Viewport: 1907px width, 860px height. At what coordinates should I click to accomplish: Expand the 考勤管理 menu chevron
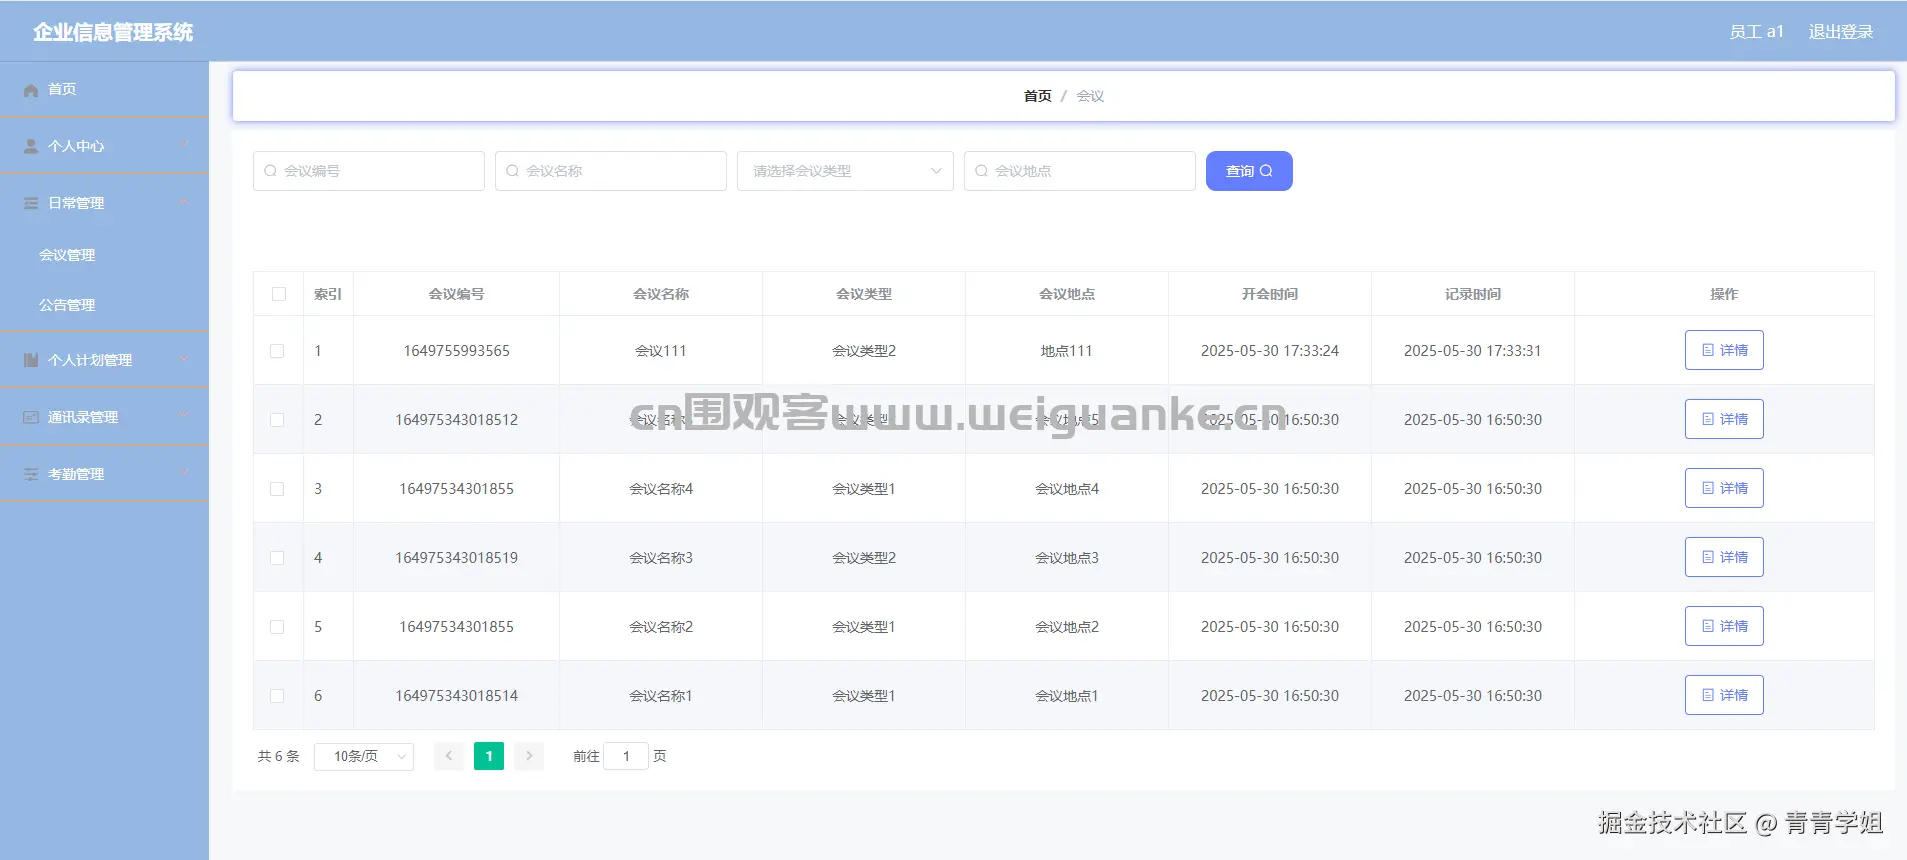[x=184, y=474]
